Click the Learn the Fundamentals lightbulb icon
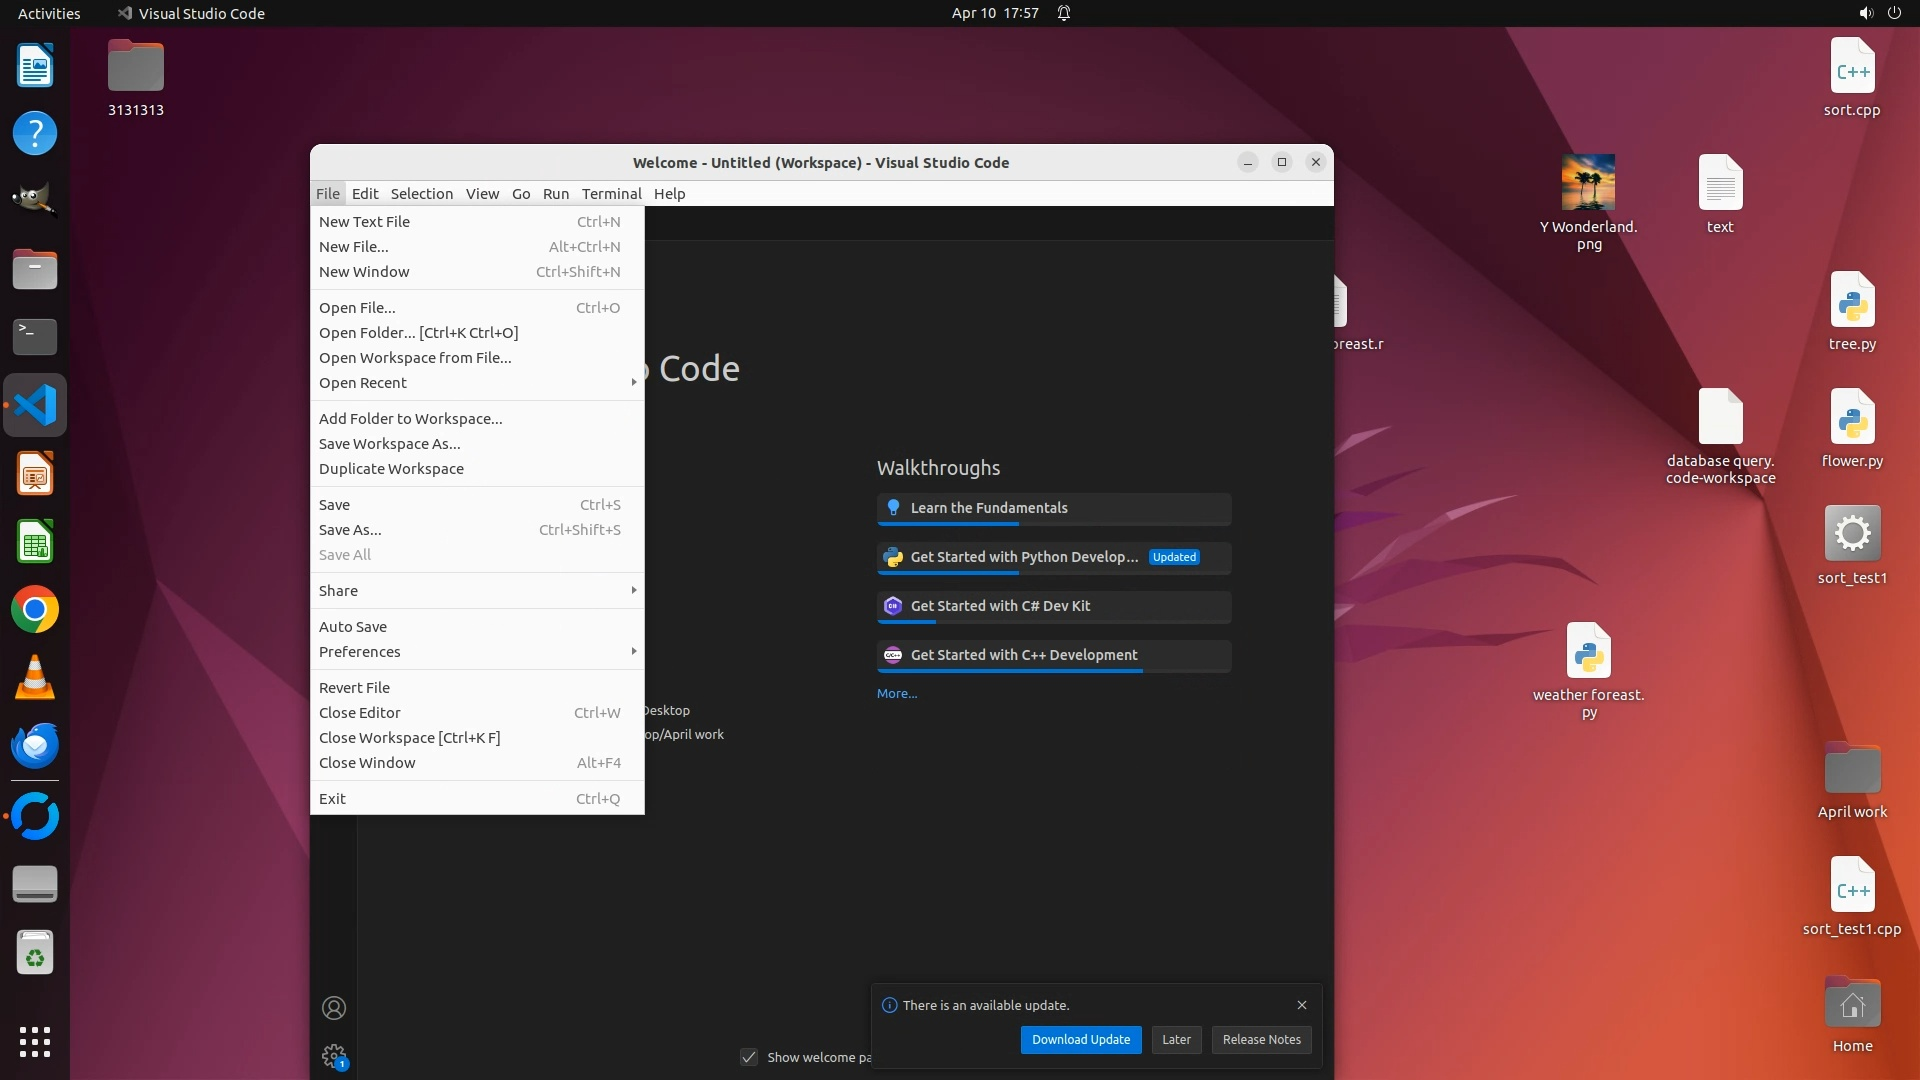The image size is (1920, 1080). pos(893,508)
